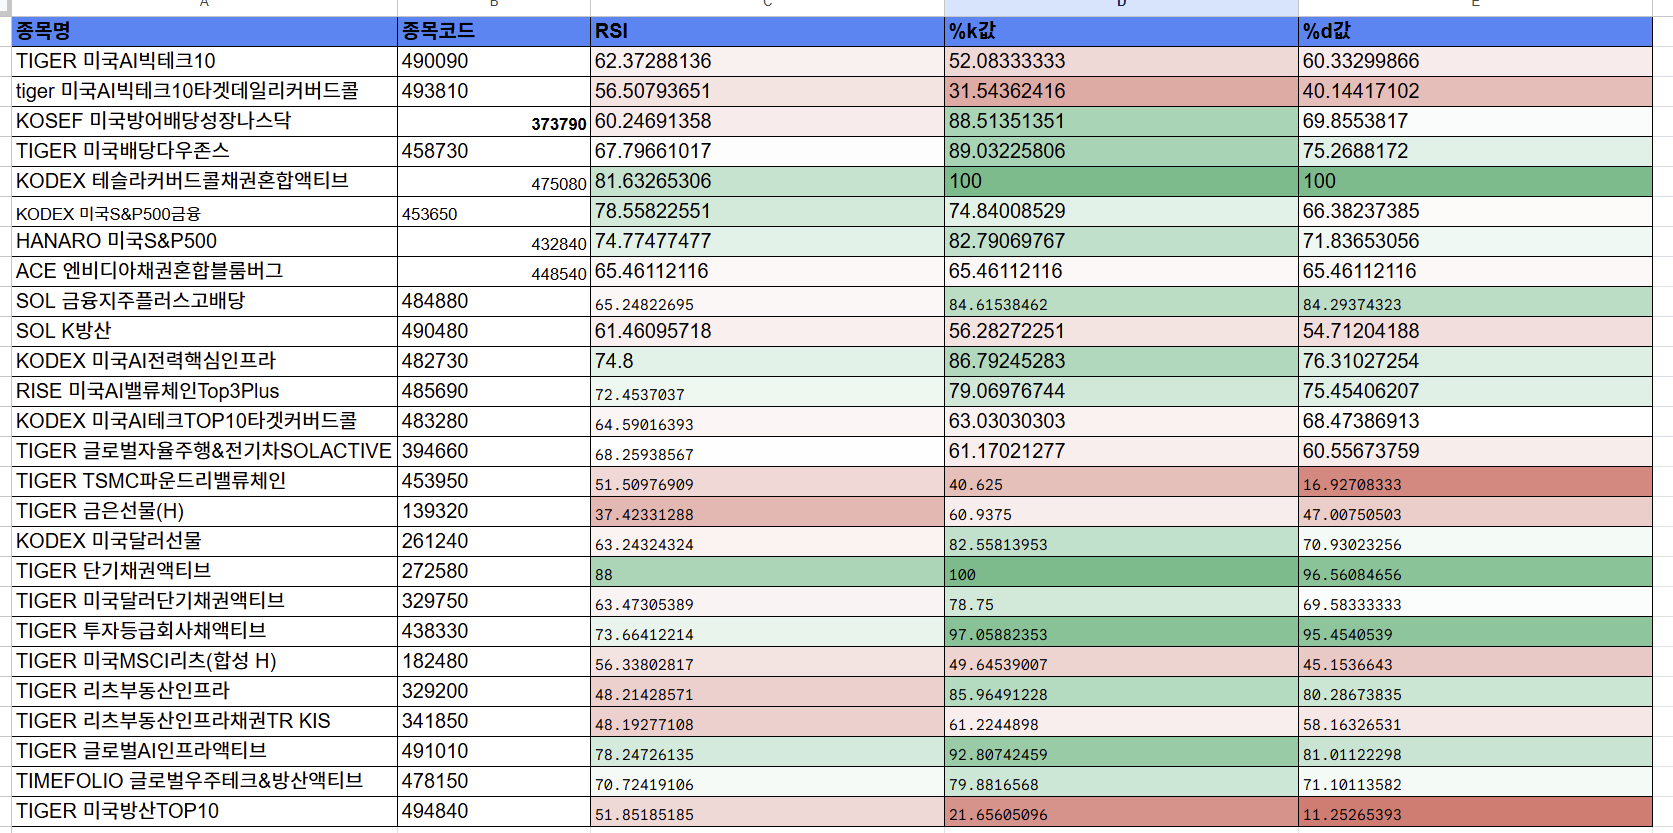Click RSI value 81.63265306
Screen dimensions: 1673x833
767,181
